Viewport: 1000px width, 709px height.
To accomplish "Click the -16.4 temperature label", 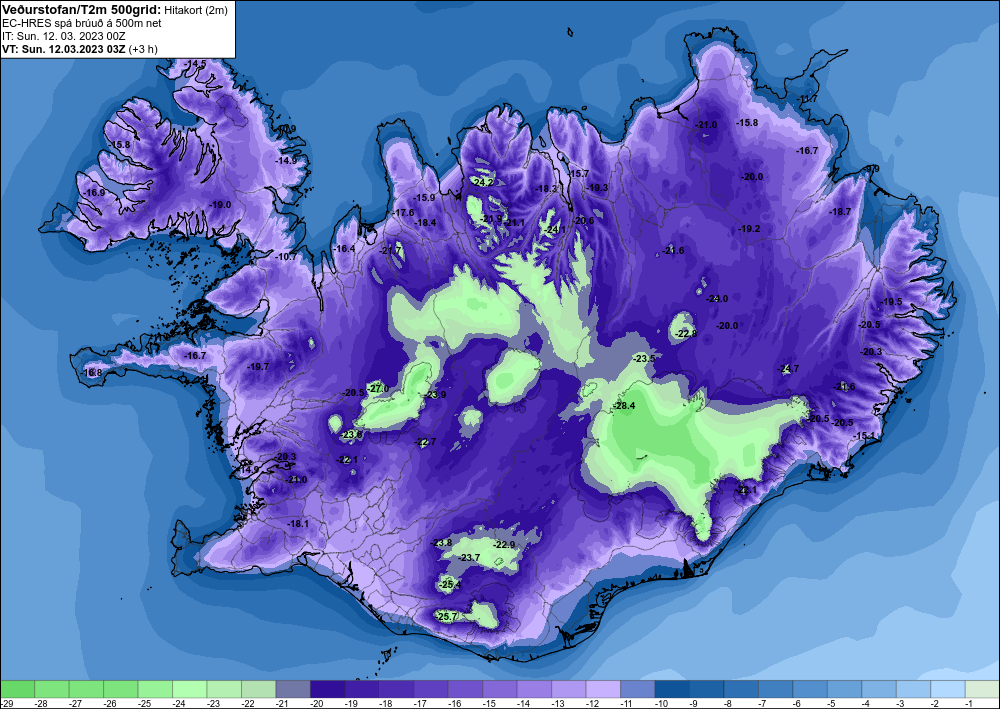I will click(344, 249).
